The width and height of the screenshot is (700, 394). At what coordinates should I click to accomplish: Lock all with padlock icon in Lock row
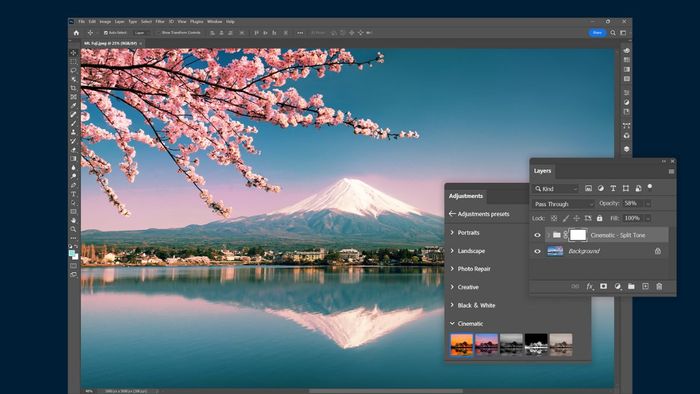click(x=600, y=218)
